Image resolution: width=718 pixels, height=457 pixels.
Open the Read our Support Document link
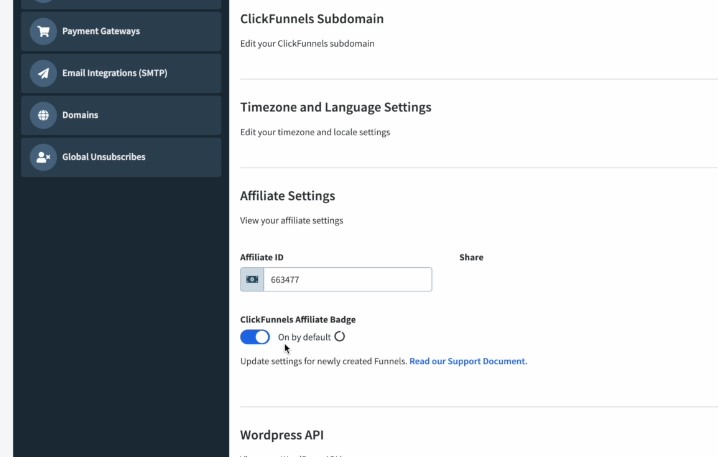coord(468,361)
